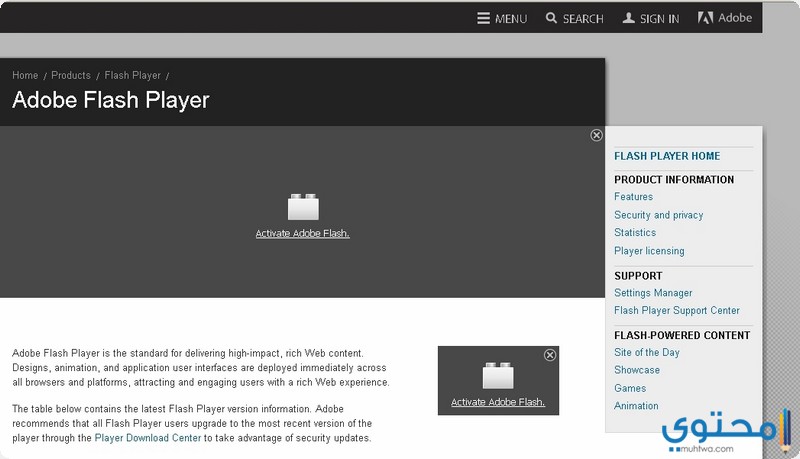This screenshot has width=800, height=459.
Task: Open the Statistics link
Action: click(x=635, y=233)
